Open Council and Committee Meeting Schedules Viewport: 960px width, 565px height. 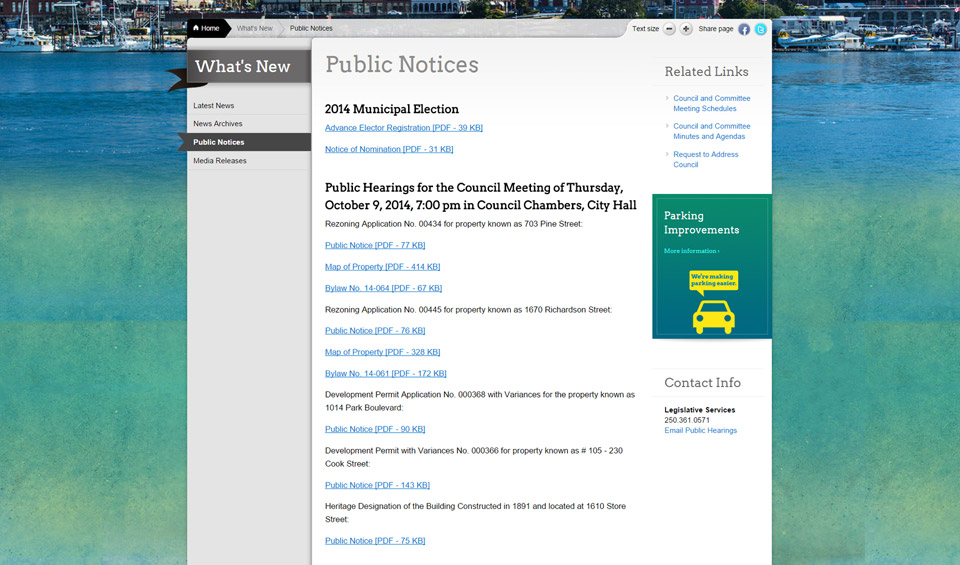[711, 103]
